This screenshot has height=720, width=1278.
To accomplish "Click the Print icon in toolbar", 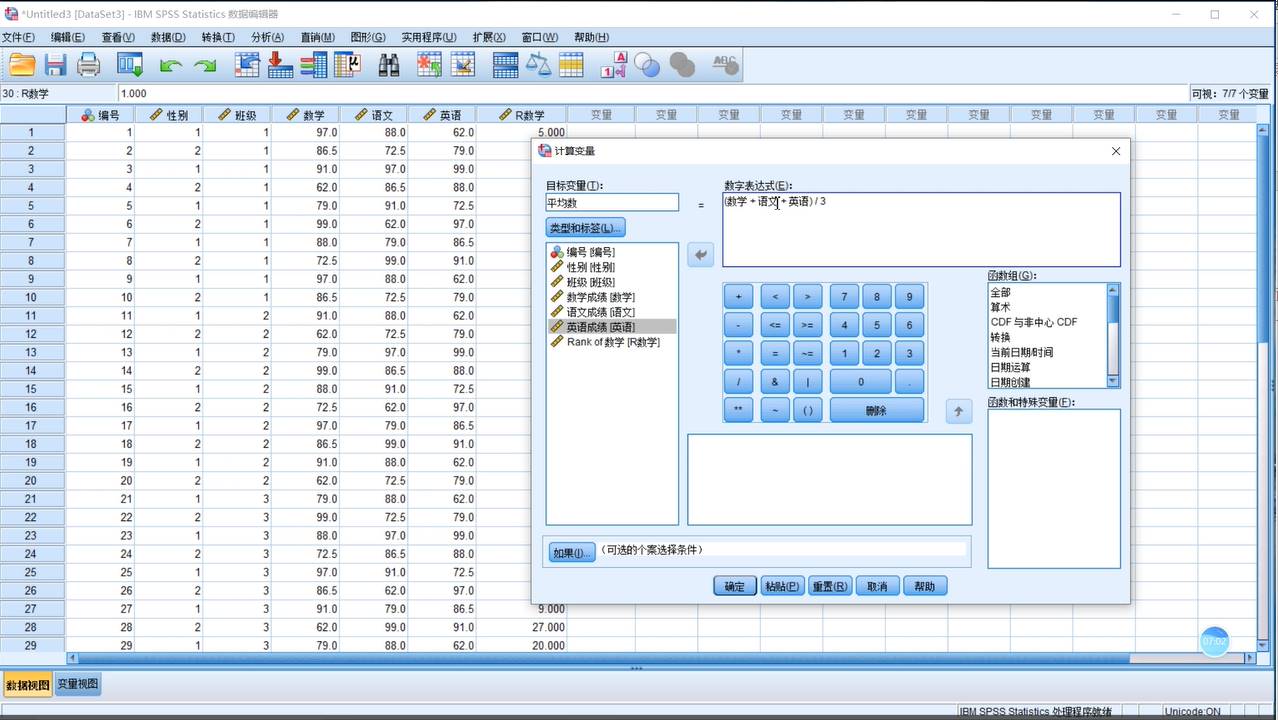I will pos(89,65).
